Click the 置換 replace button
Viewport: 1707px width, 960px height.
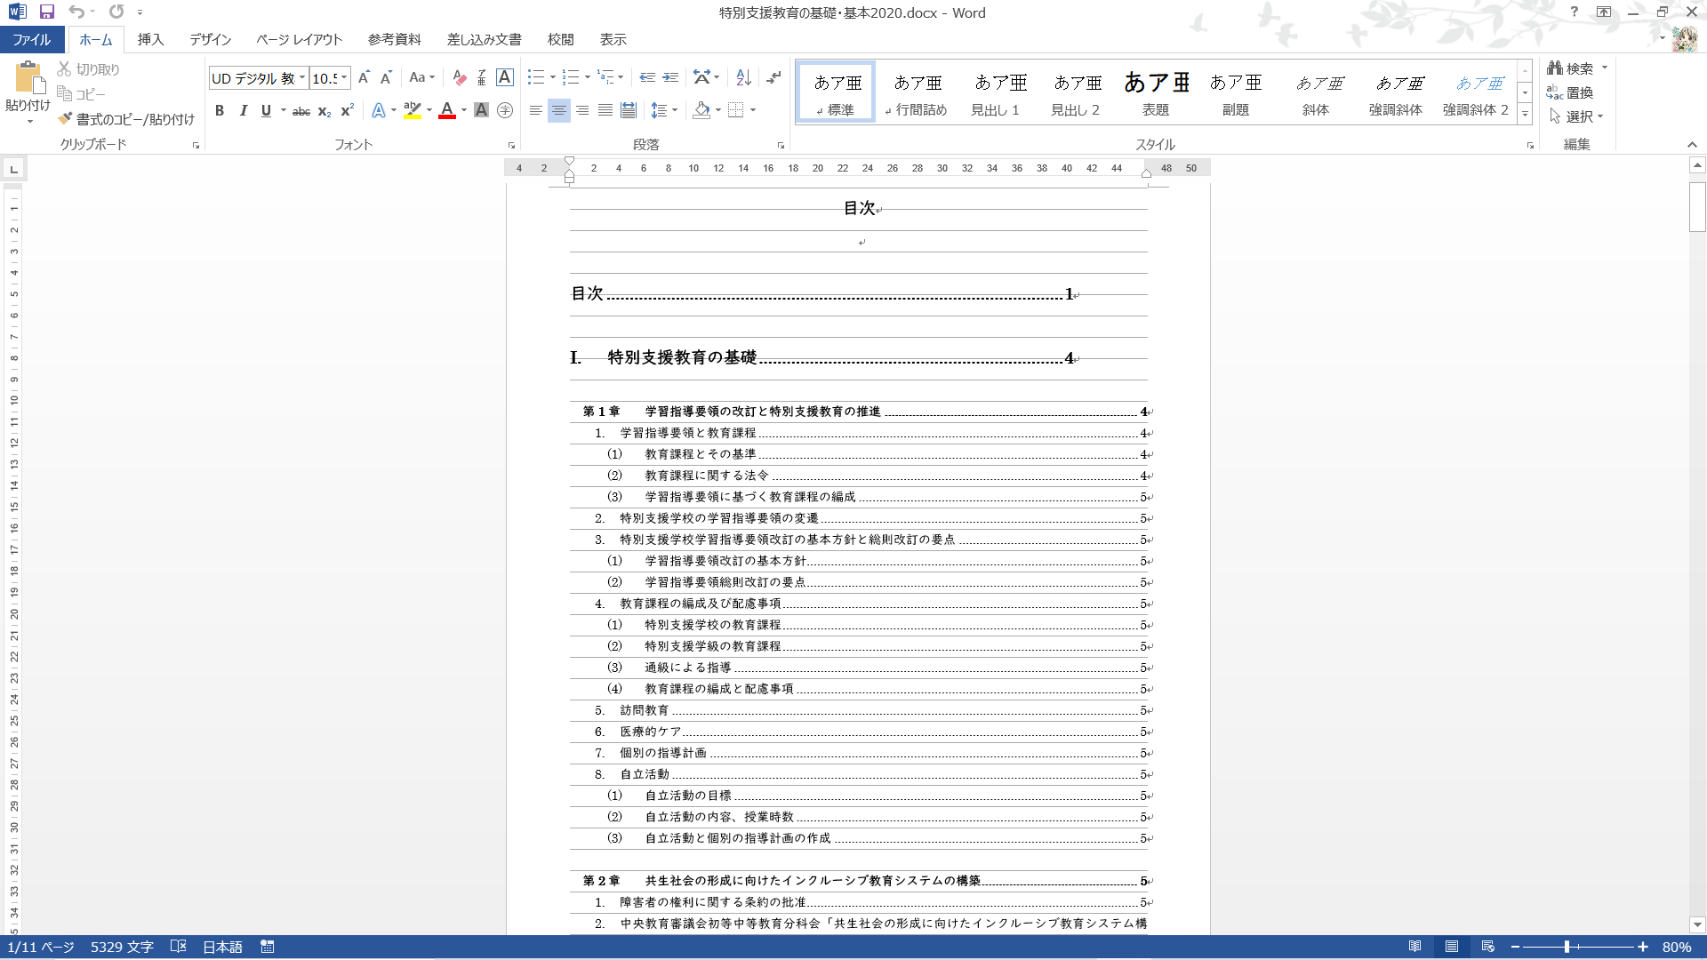[x=1570, y=92]
